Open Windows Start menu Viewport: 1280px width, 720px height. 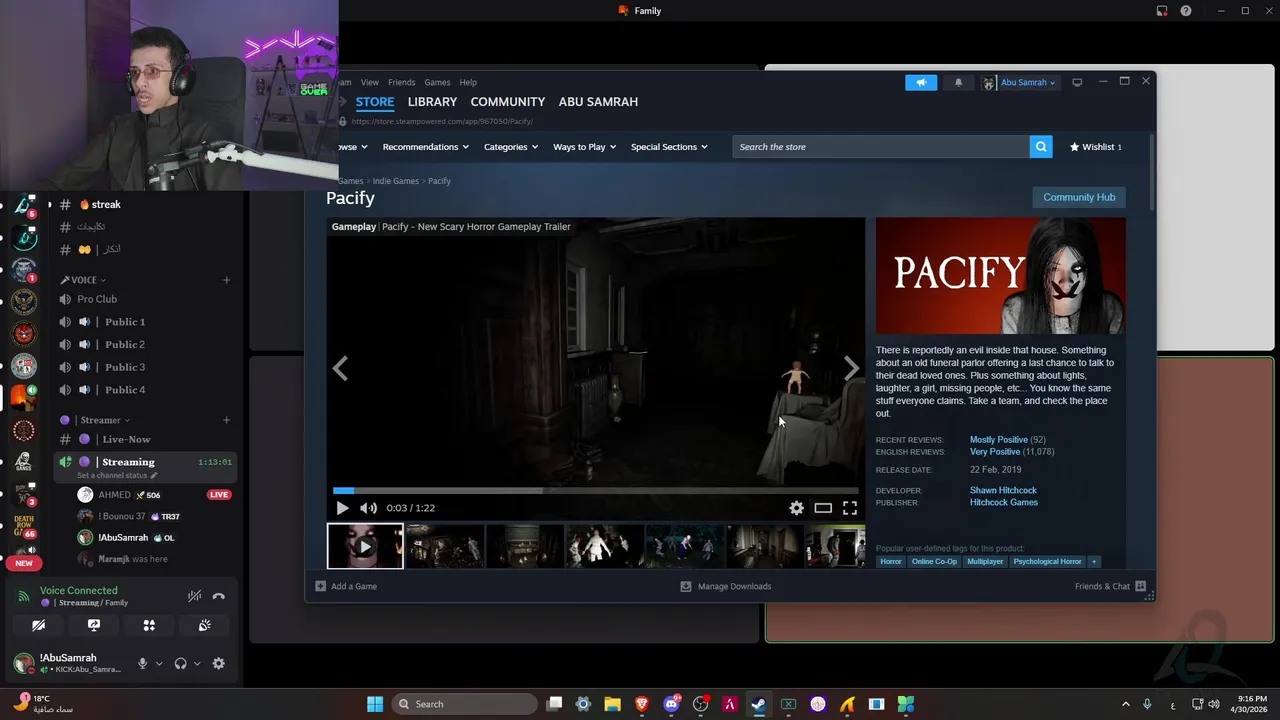point(375,704)
